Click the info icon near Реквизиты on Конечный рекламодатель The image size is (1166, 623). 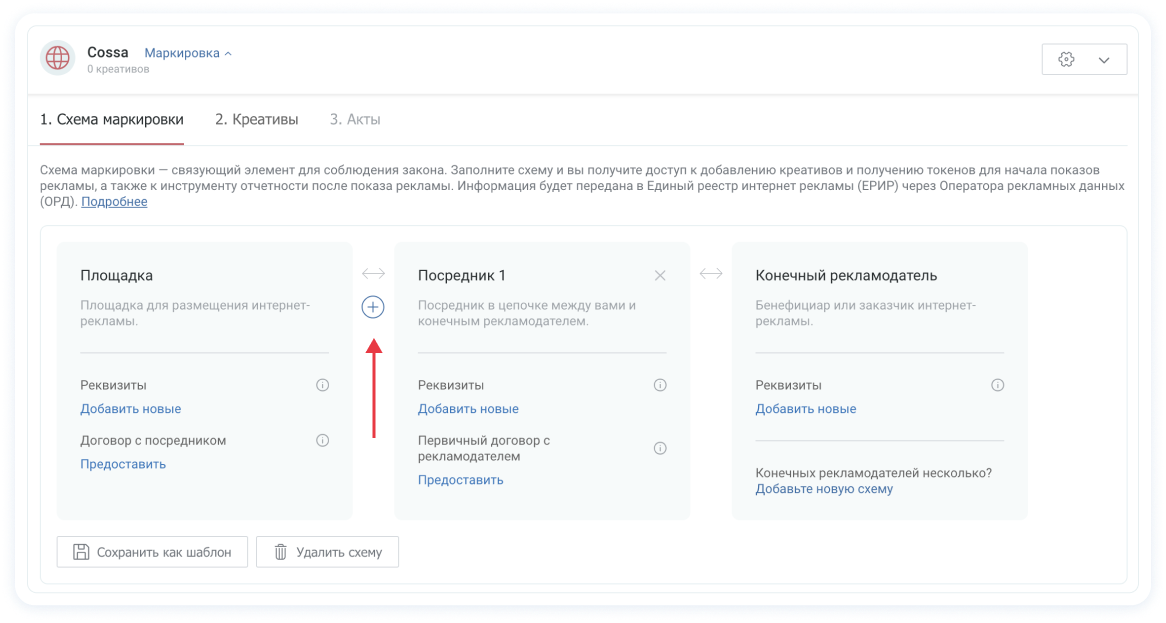997,384
